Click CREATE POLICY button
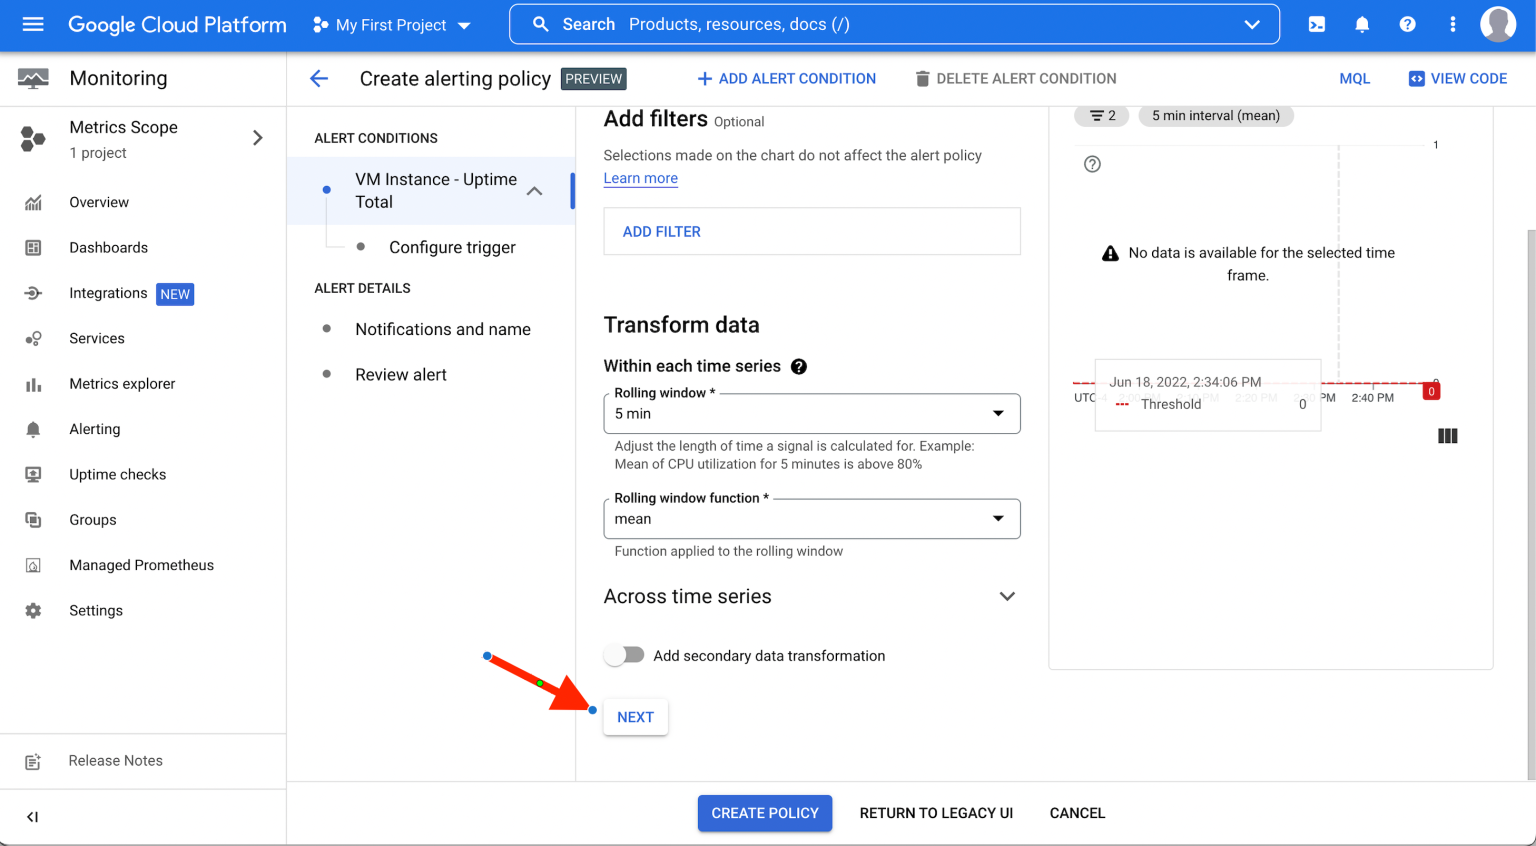 click(765, 813)
